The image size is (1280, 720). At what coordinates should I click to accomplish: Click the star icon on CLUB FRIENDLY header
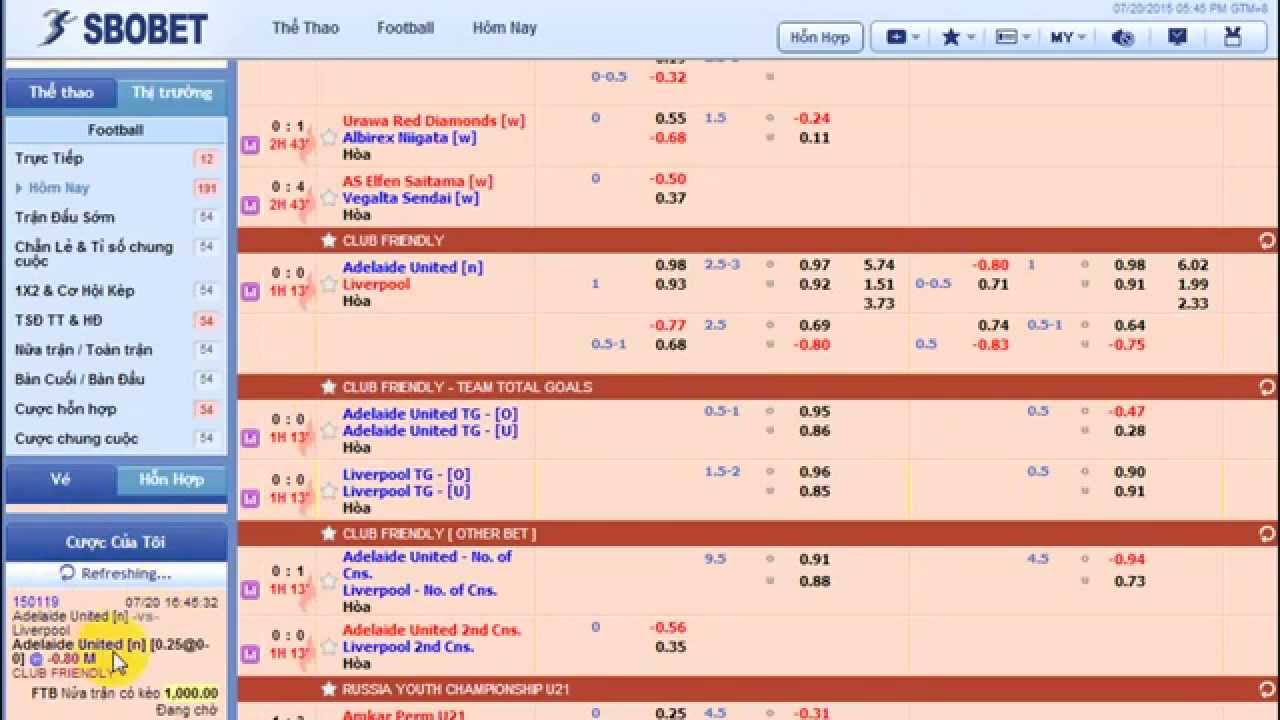click(328, 241)
